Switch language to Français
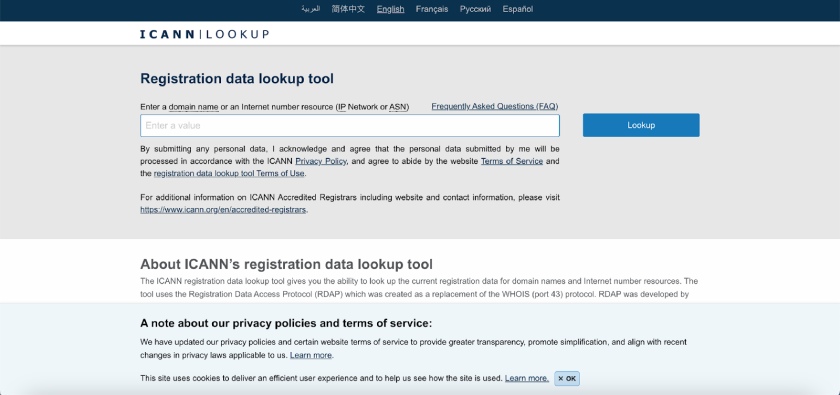The height and width of the screenshot is (395, 840). coord(432,9)
